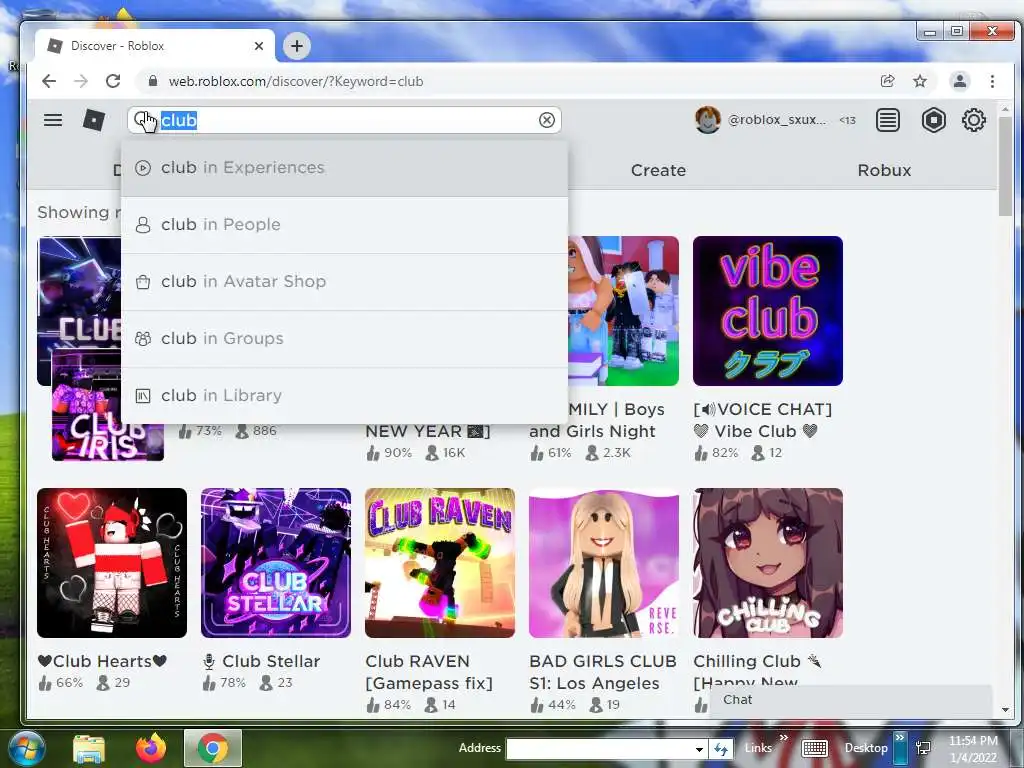
Task: Click the taskbar Address input box
Action: [x=599, y=749]
